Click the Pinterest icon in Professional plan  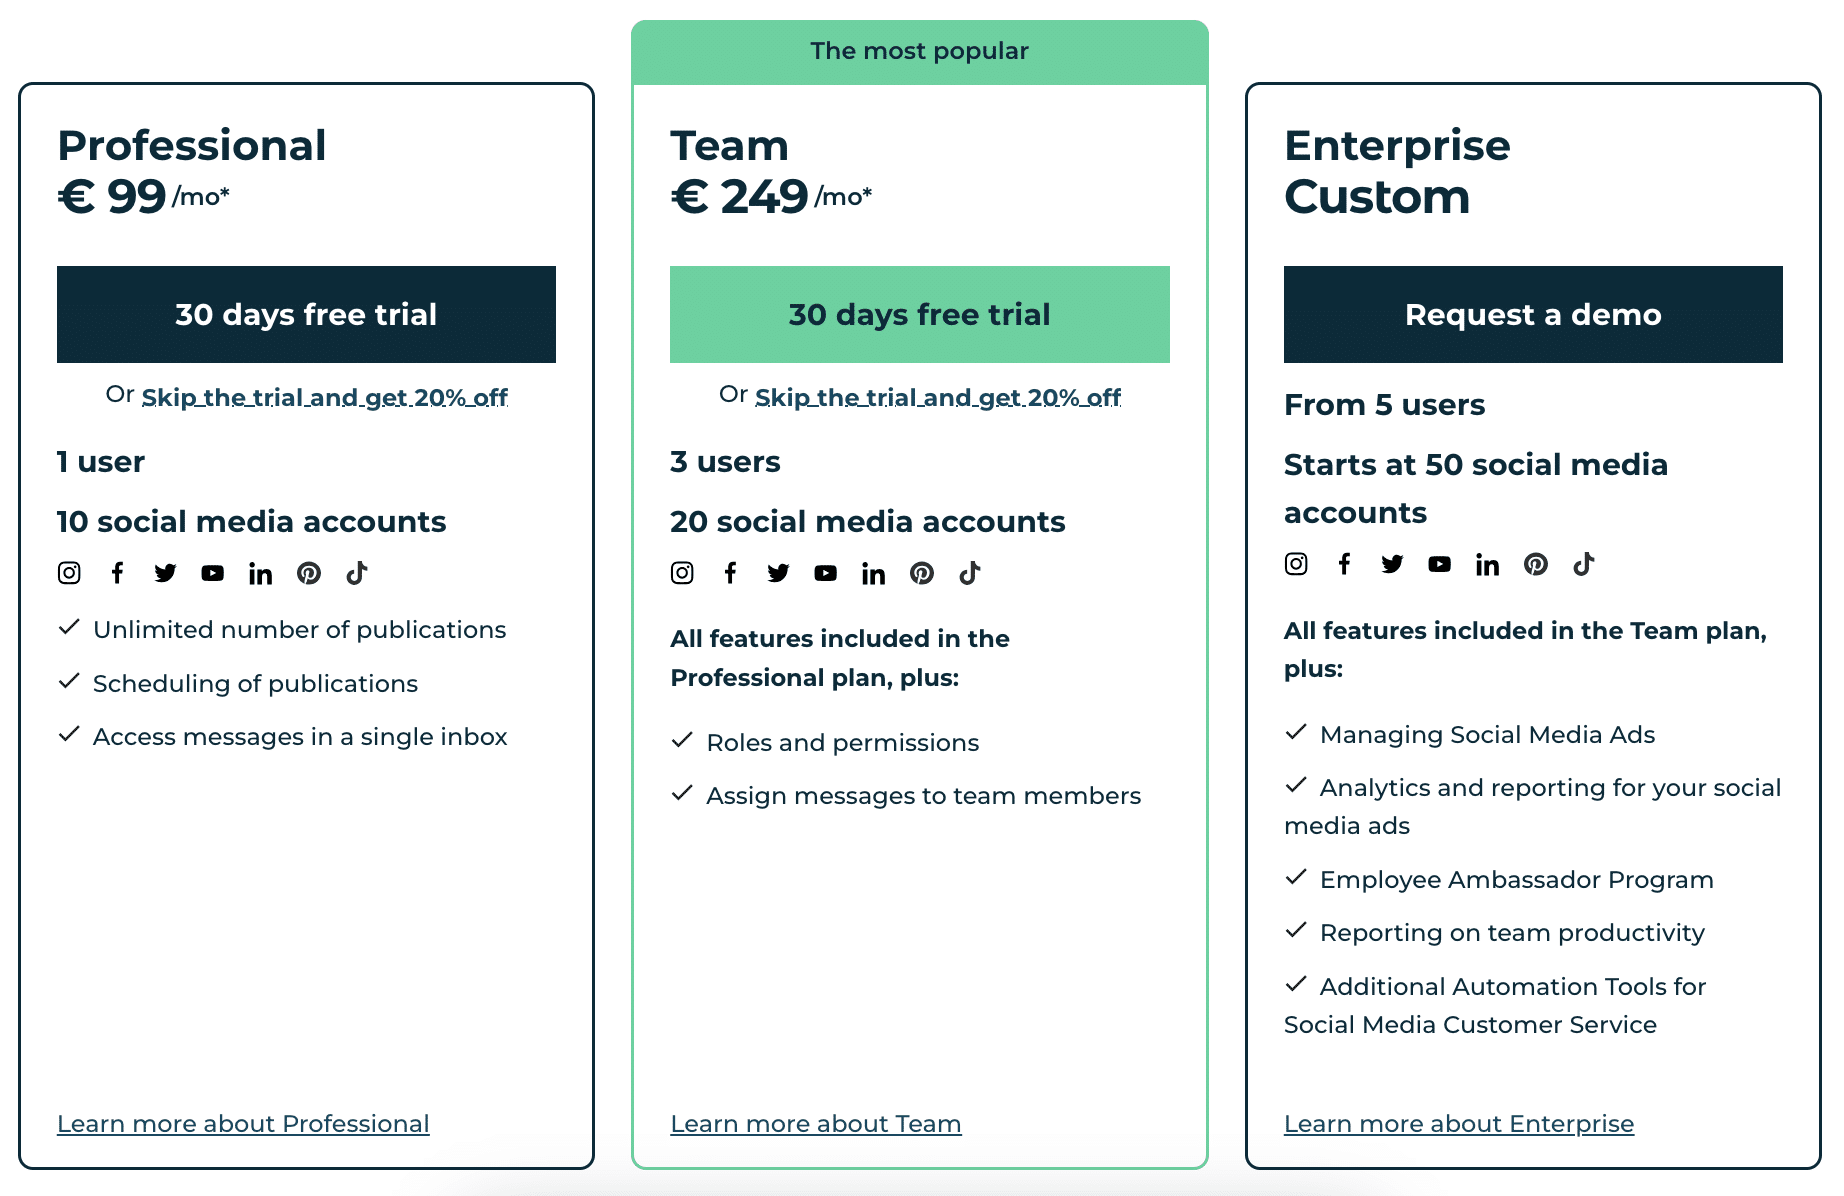click(x=309, y=573)
